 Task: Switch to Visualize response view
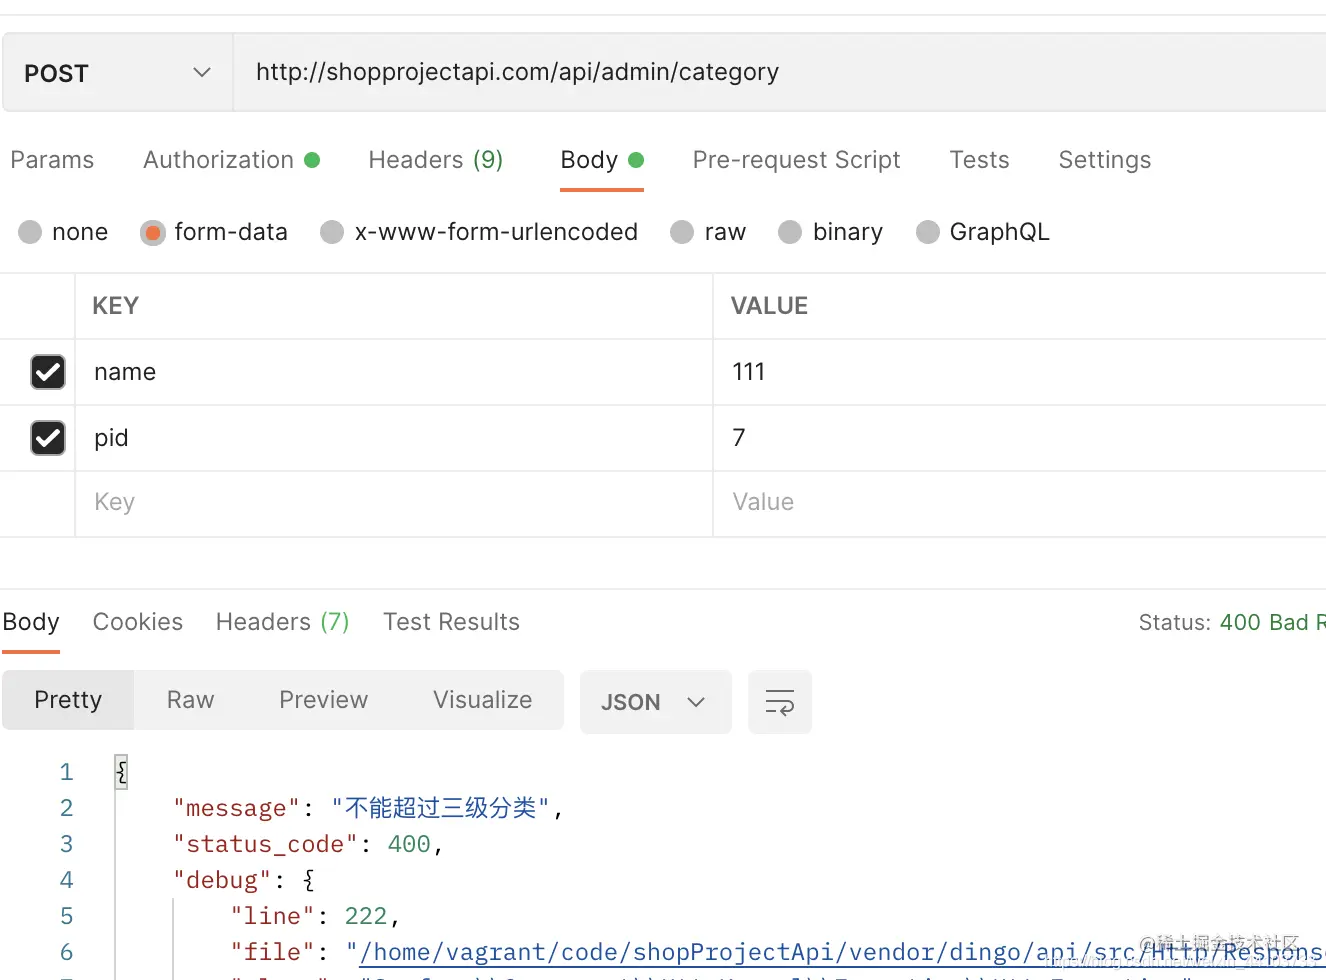click(x=483, y=700)
